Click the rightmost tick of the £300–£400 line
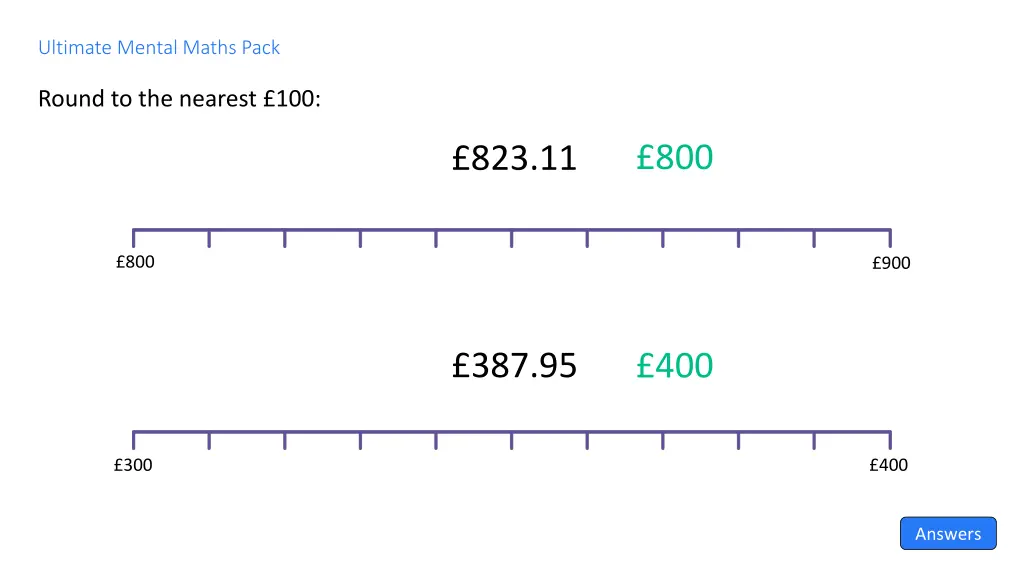The height and width of the screenshot is (576, 1024). [890, 440]
